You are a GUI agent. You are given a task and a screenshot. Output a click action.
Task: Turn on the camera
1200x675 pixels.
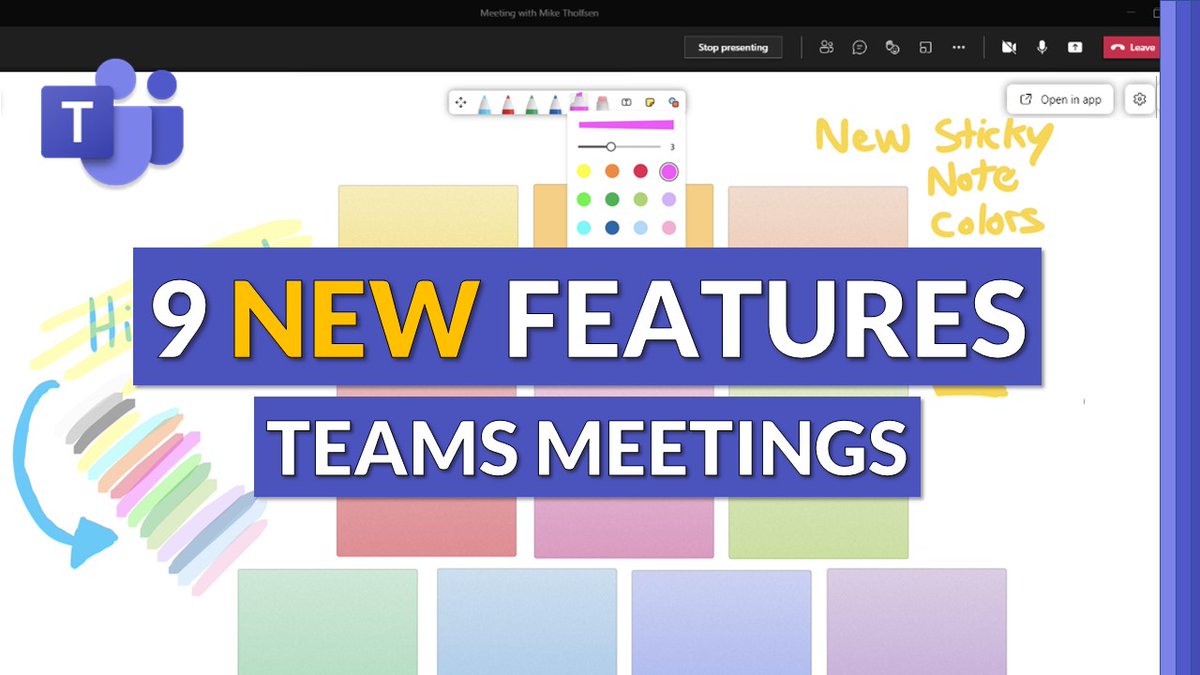point(1009,47)
